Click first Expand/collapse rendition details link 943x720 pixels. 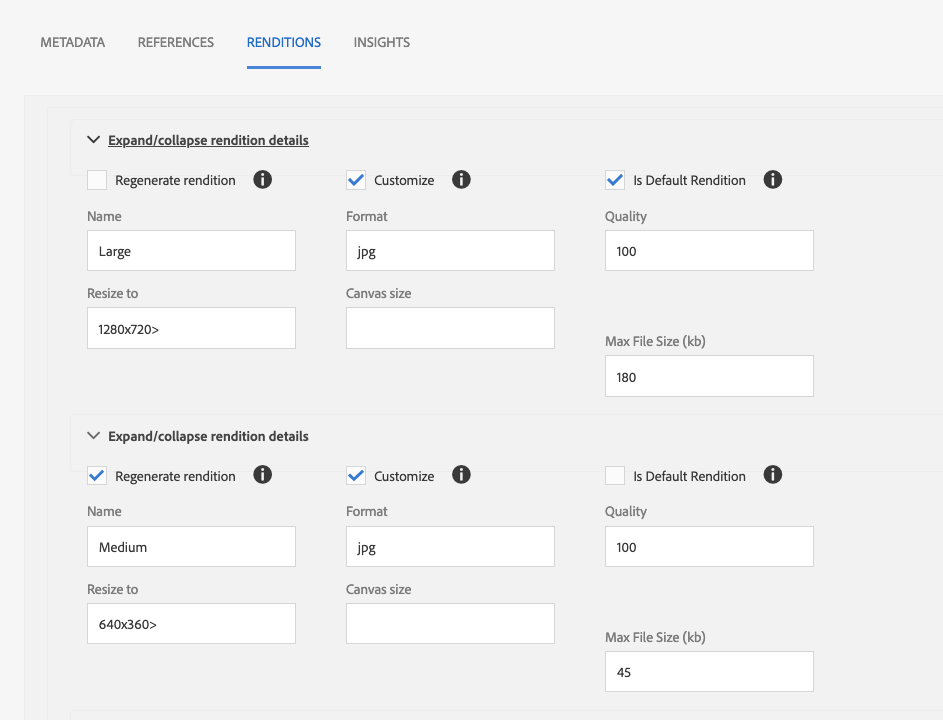208,140
